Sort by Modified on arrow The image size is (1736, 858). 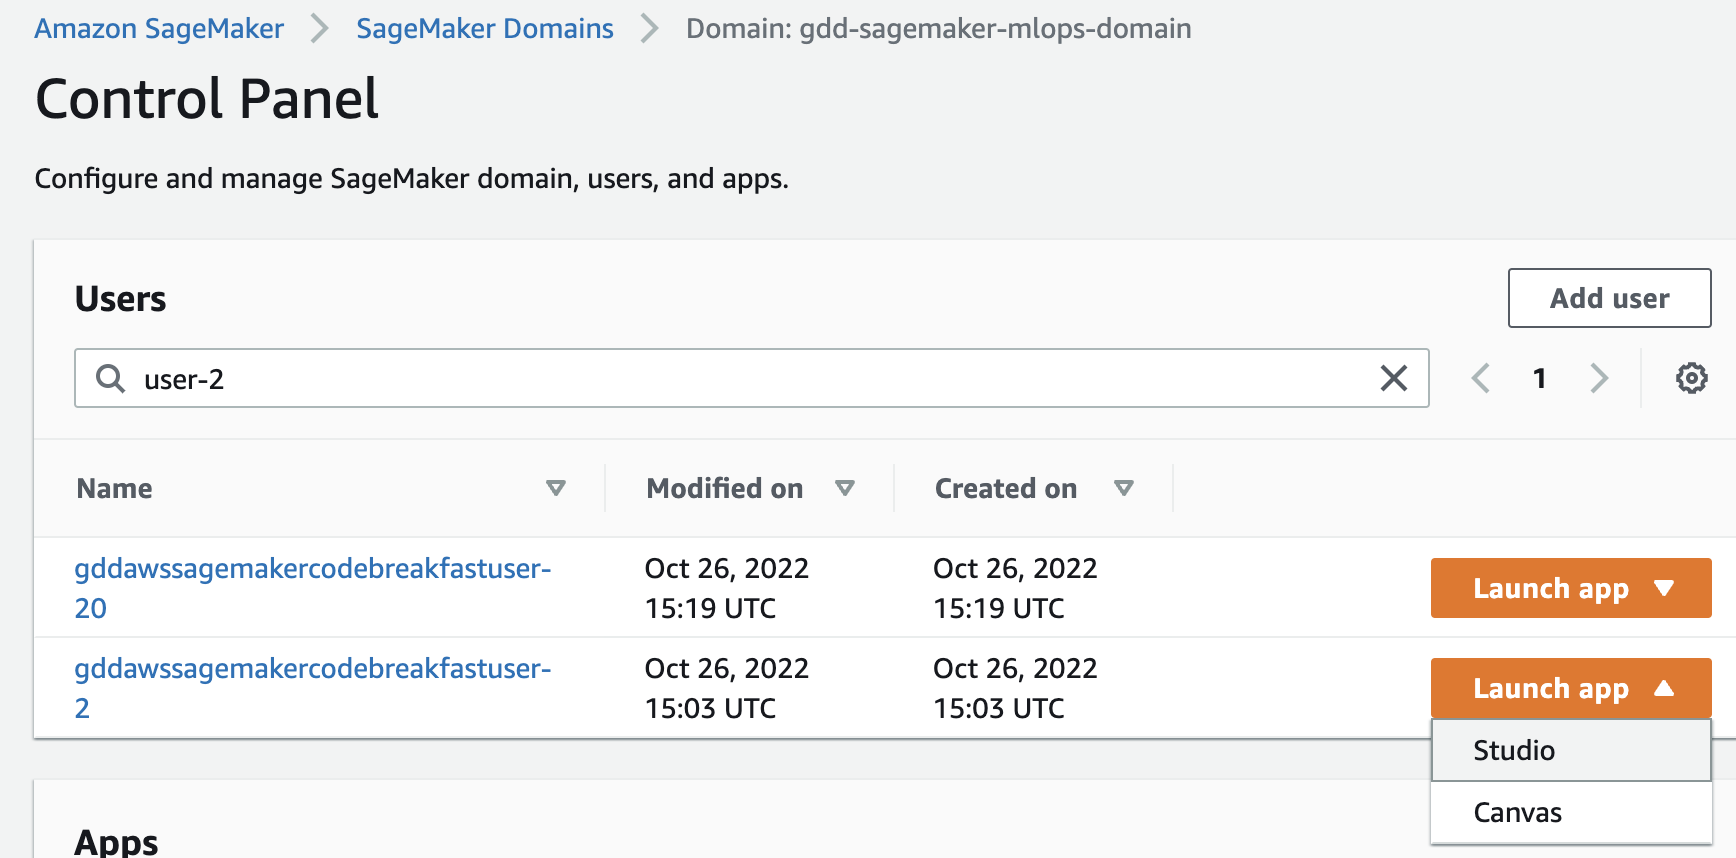(845, 488)
